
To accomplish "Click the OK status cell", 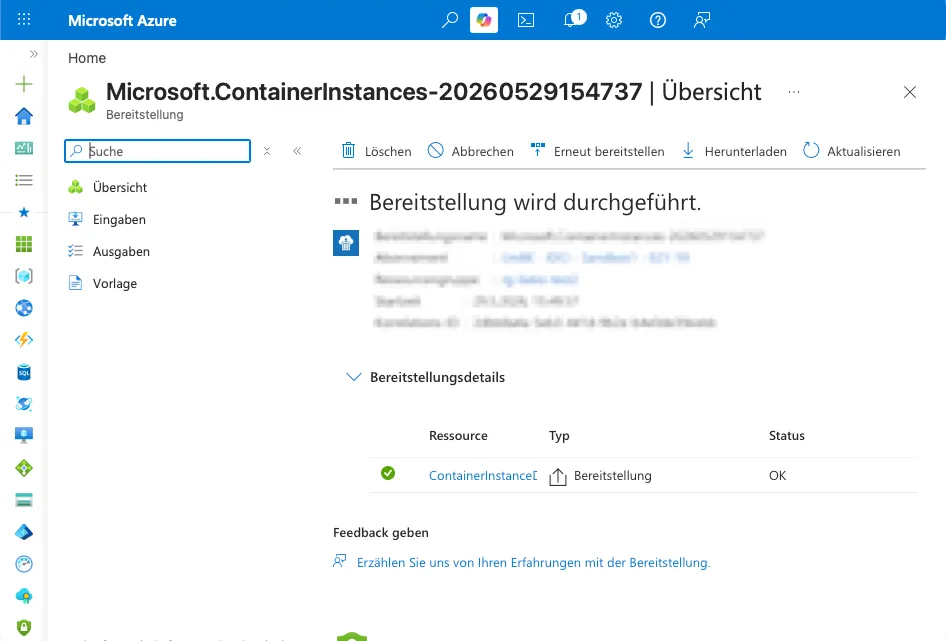I will (777, 476).
